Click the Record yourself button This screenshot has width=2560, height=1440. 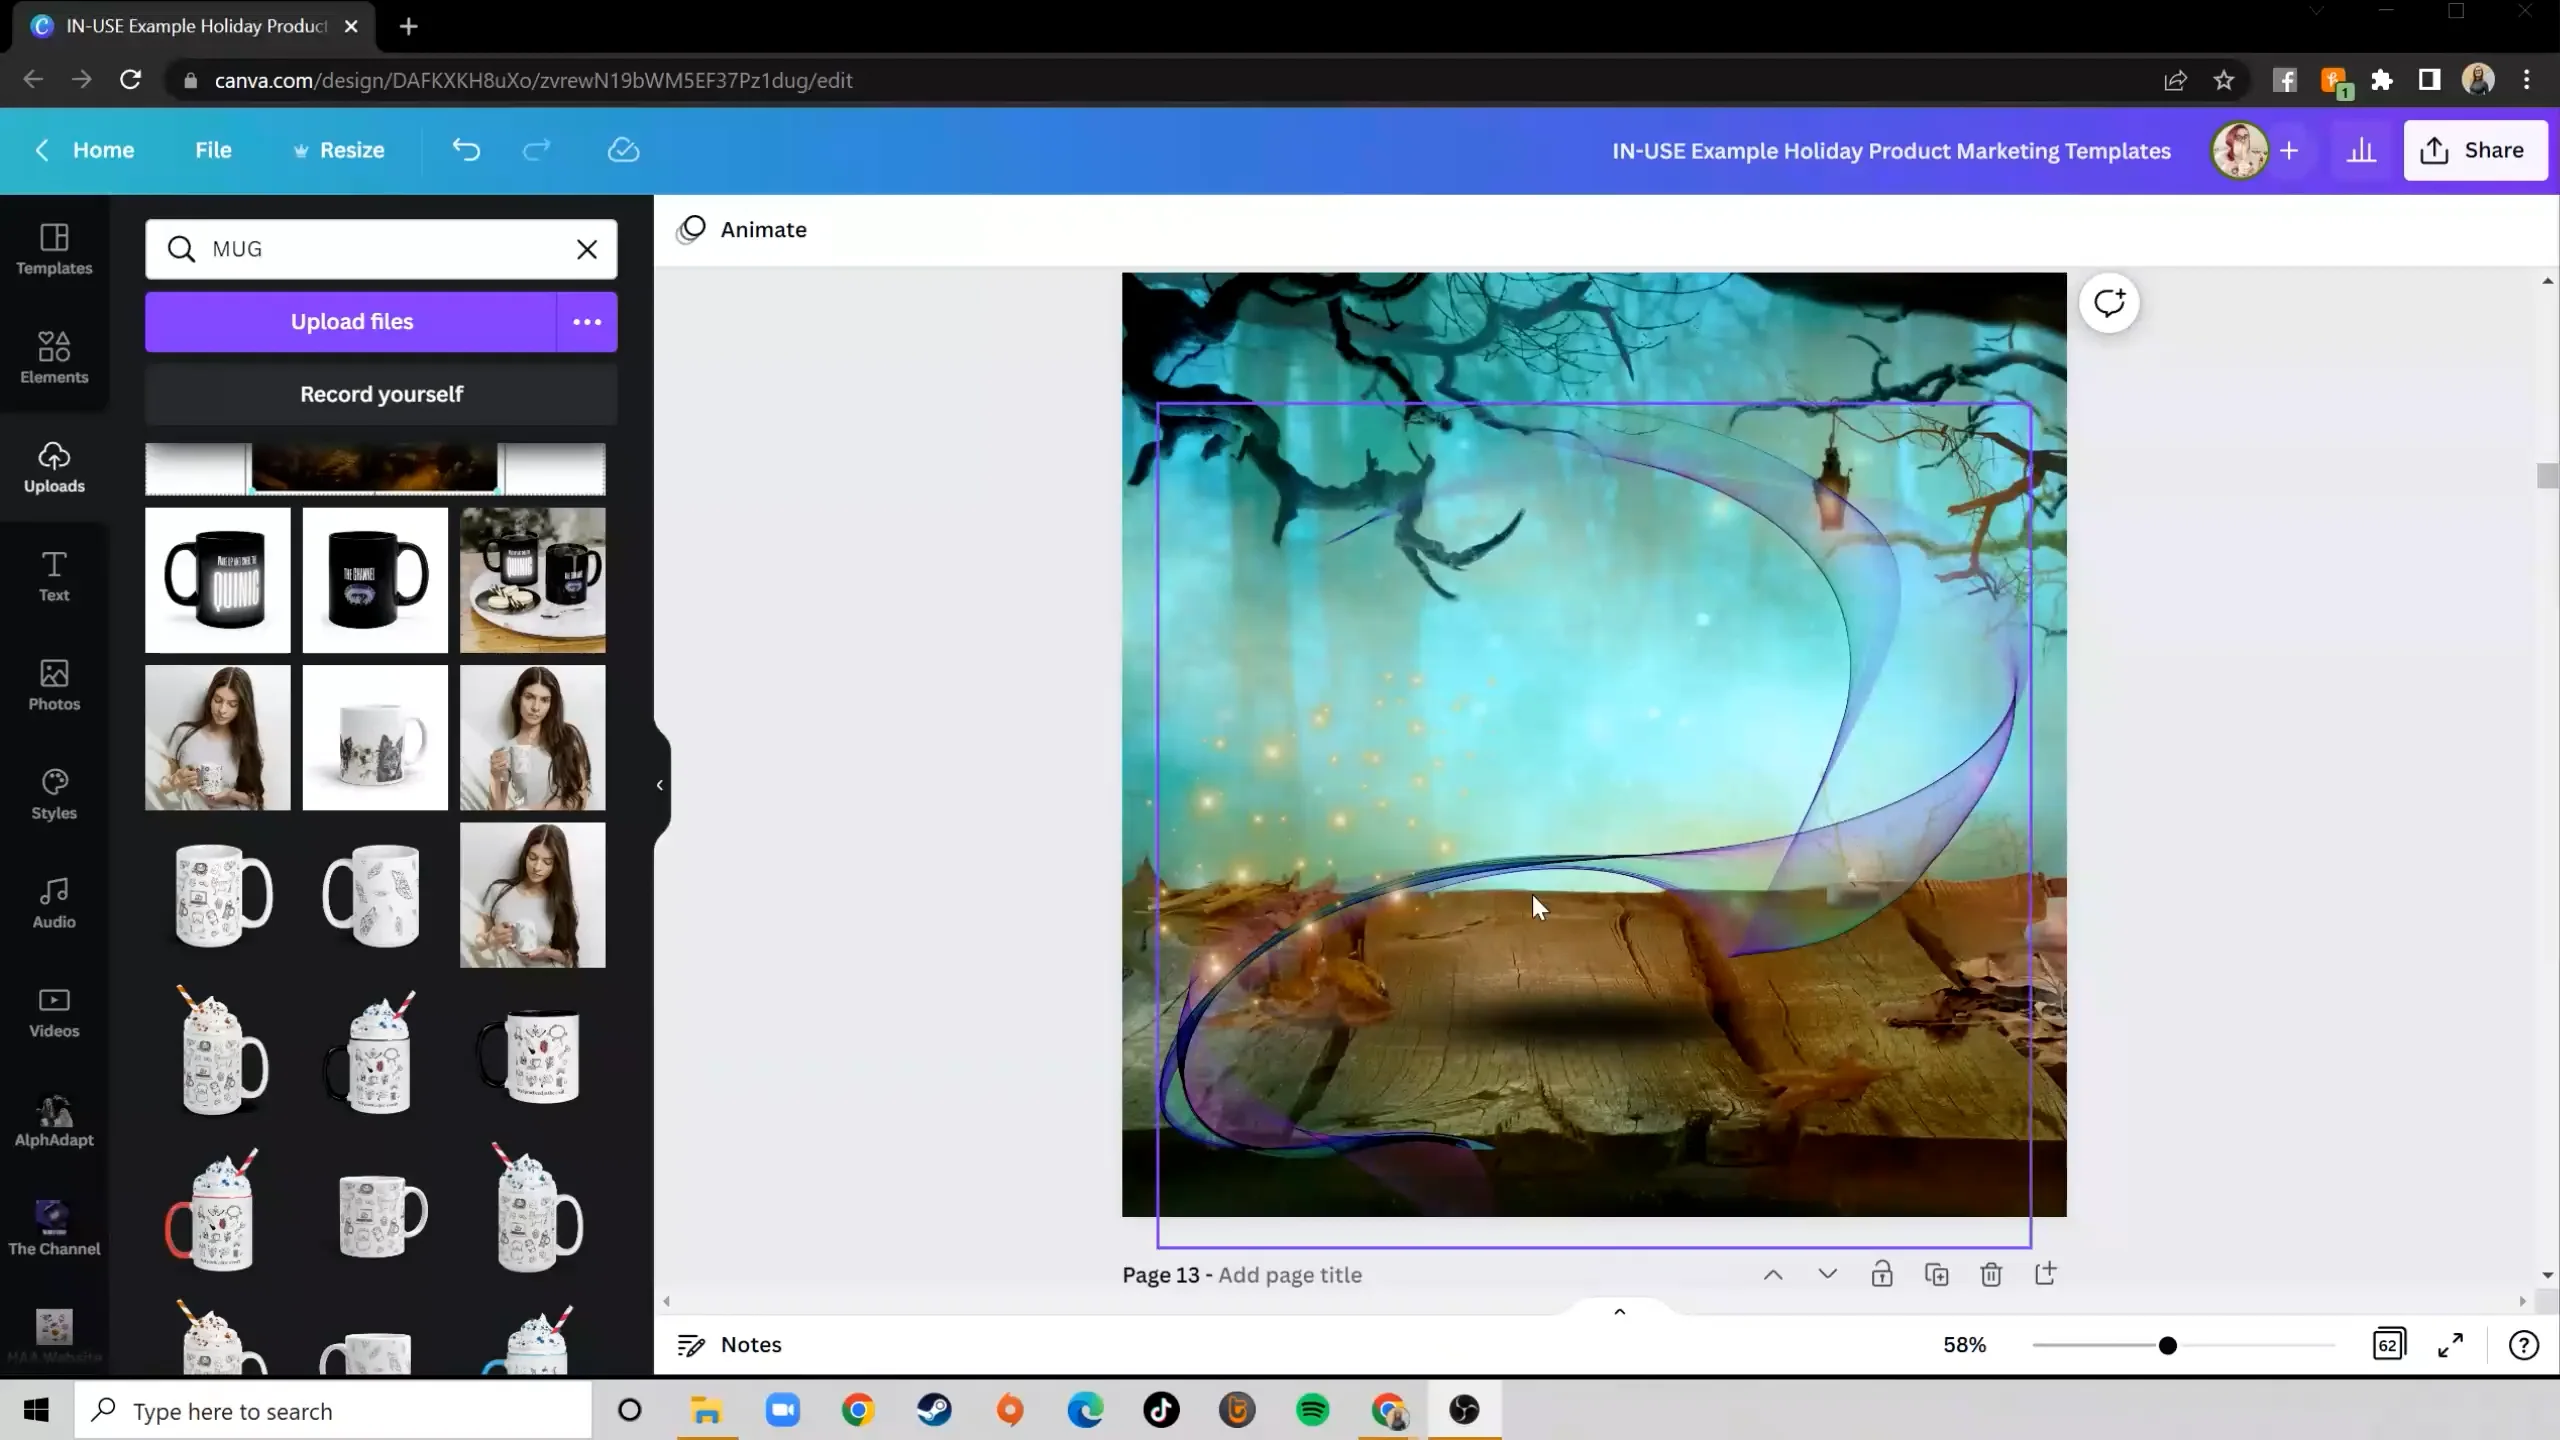pyautogui.click(x=381, y=394)
